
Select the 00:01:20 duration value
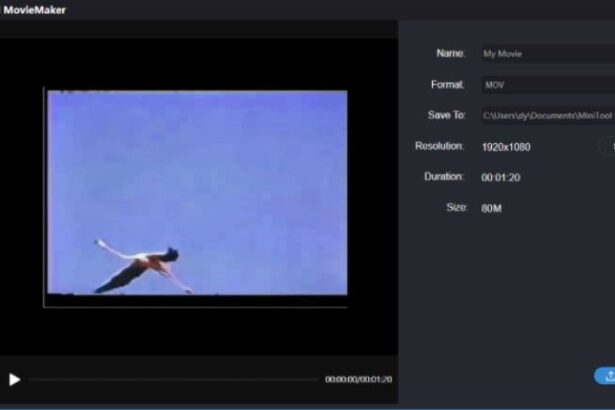click(500, 178)
